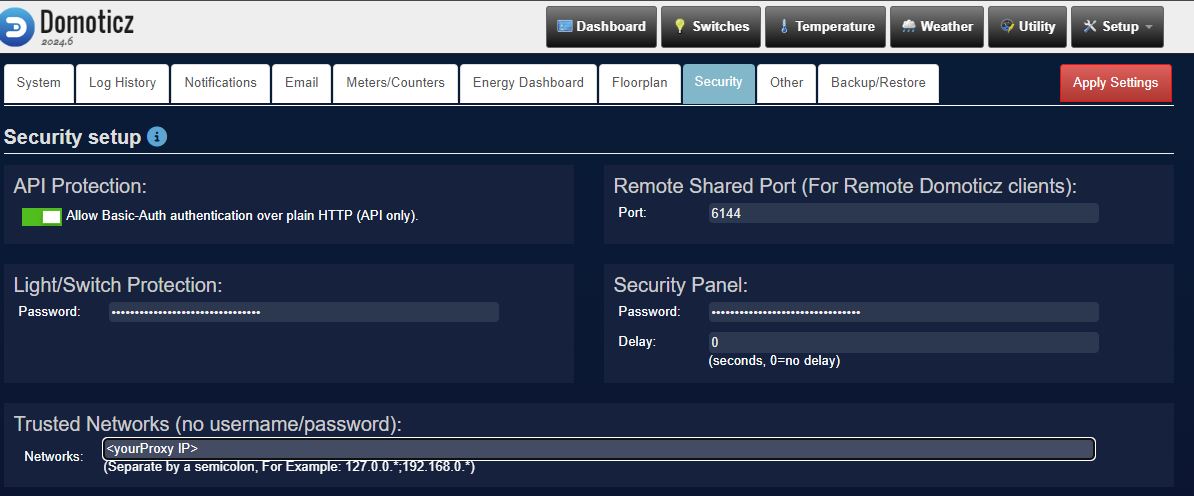Click the Remote Shared Port field
This screenshot has width=1194, height=496.
point(902,213)
